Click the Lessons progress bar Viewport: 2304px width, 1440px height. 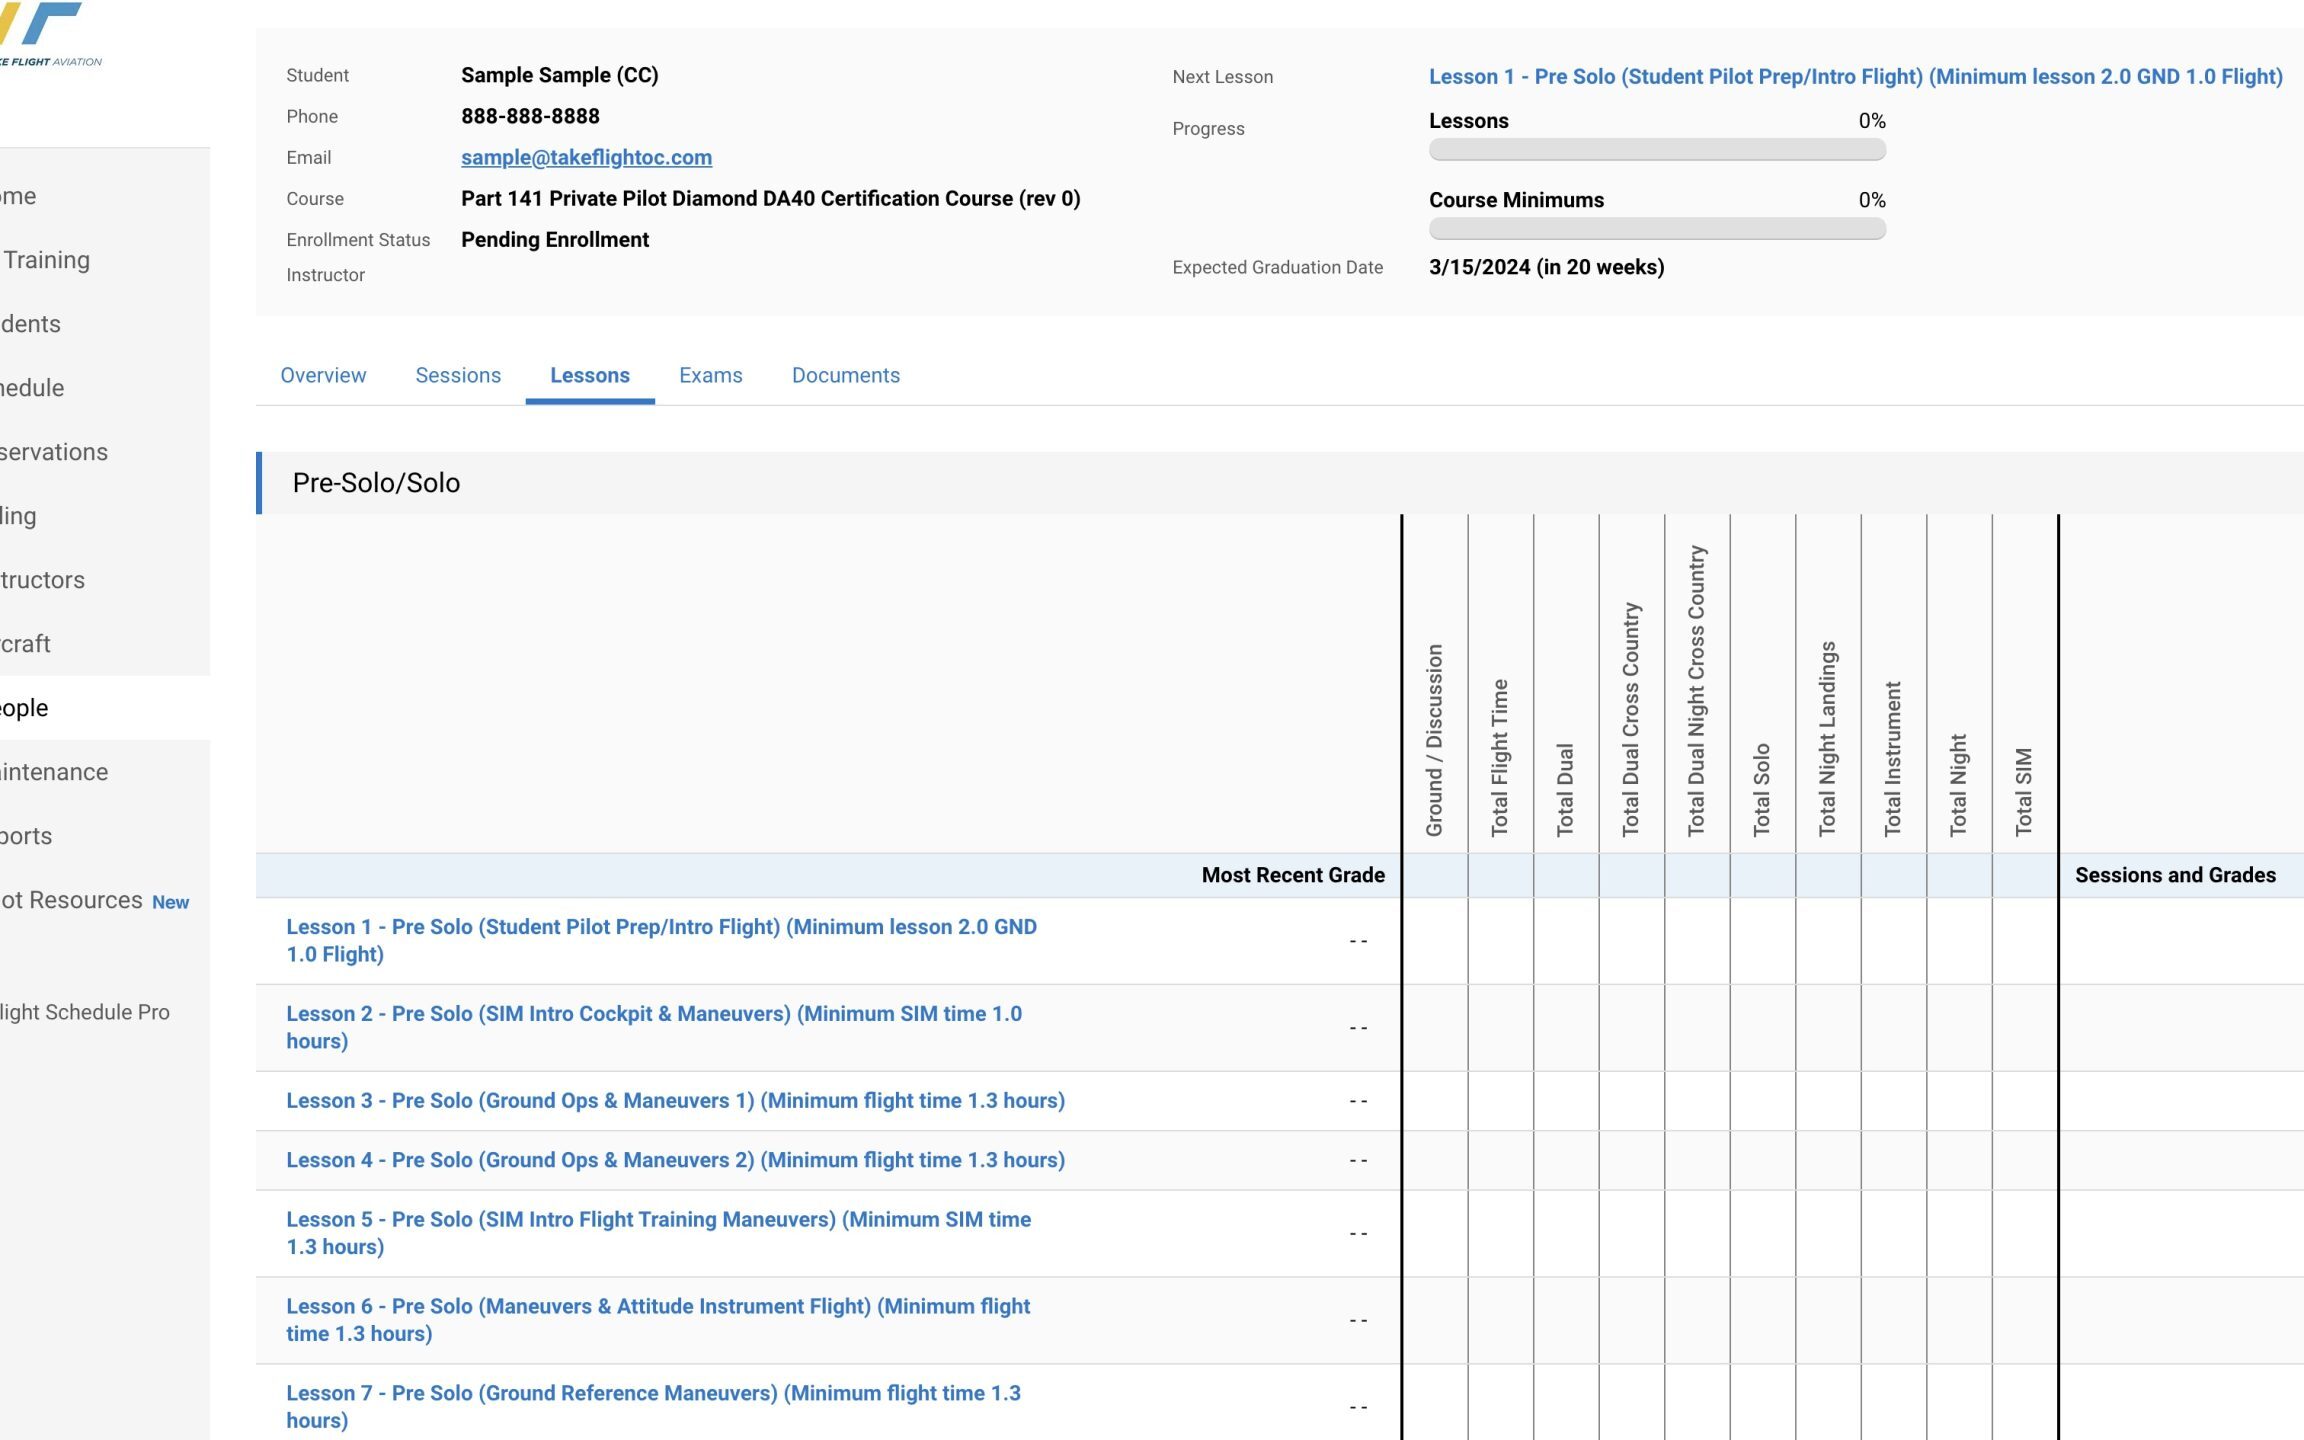coord(1657,150)
